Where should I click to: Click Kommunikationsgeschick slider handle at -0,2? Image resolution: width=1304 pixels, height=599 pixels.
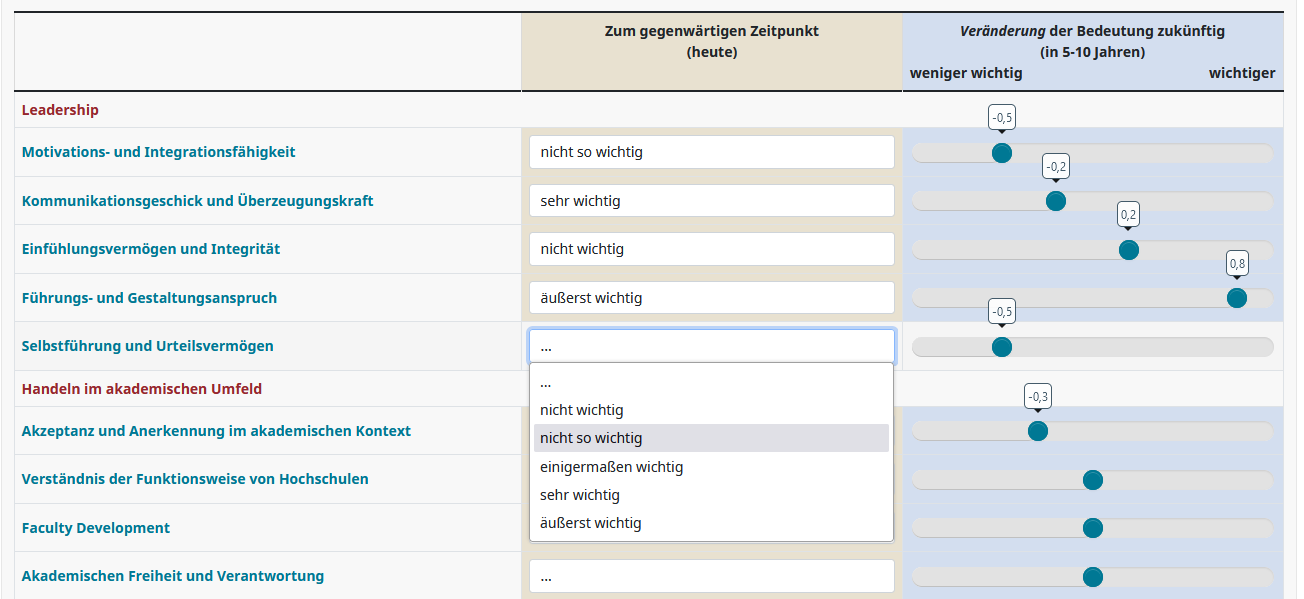coord(1055,201)
